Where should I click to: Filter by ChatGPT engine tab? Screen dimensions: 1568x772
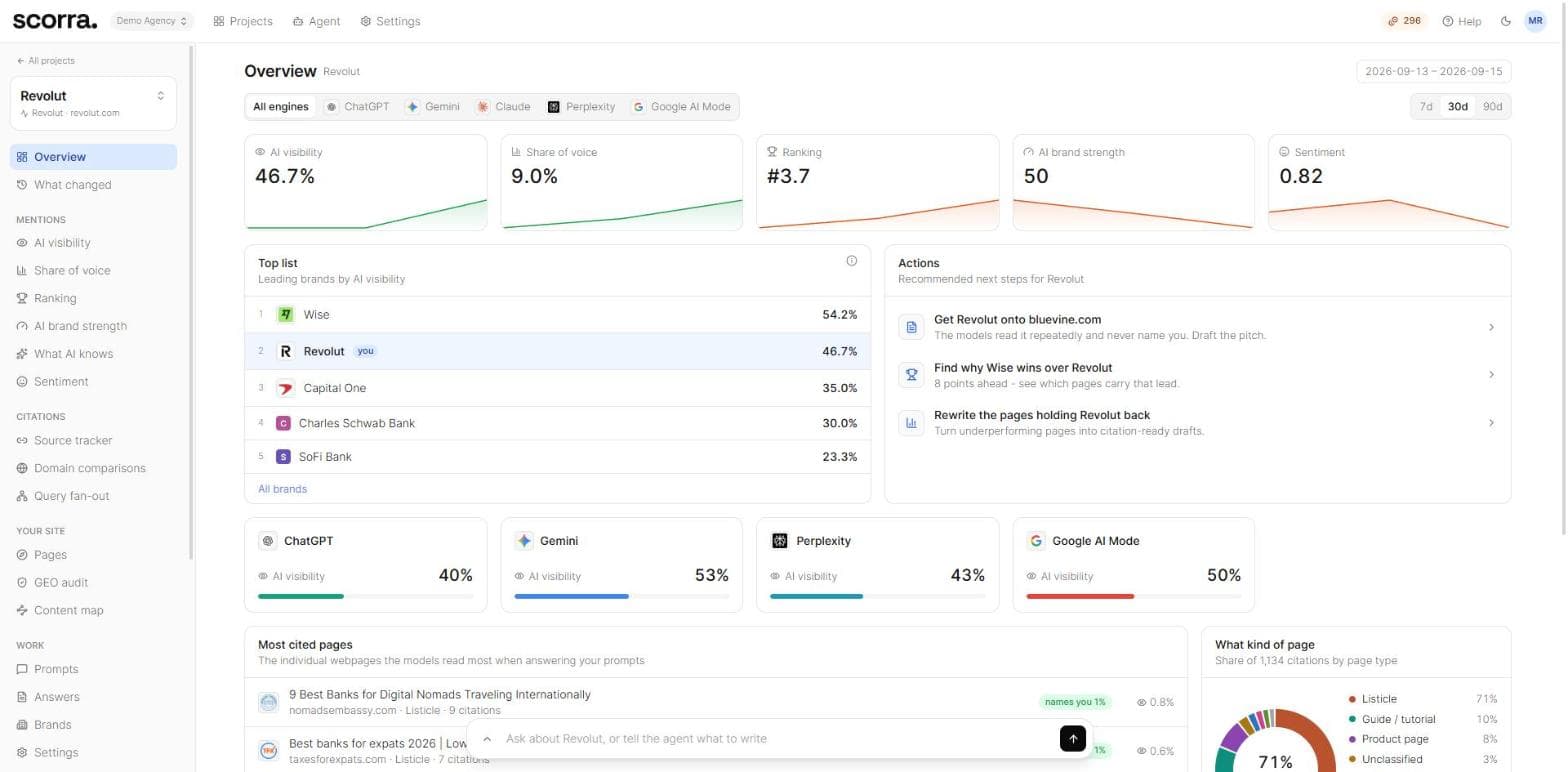[x=357, y=107]
